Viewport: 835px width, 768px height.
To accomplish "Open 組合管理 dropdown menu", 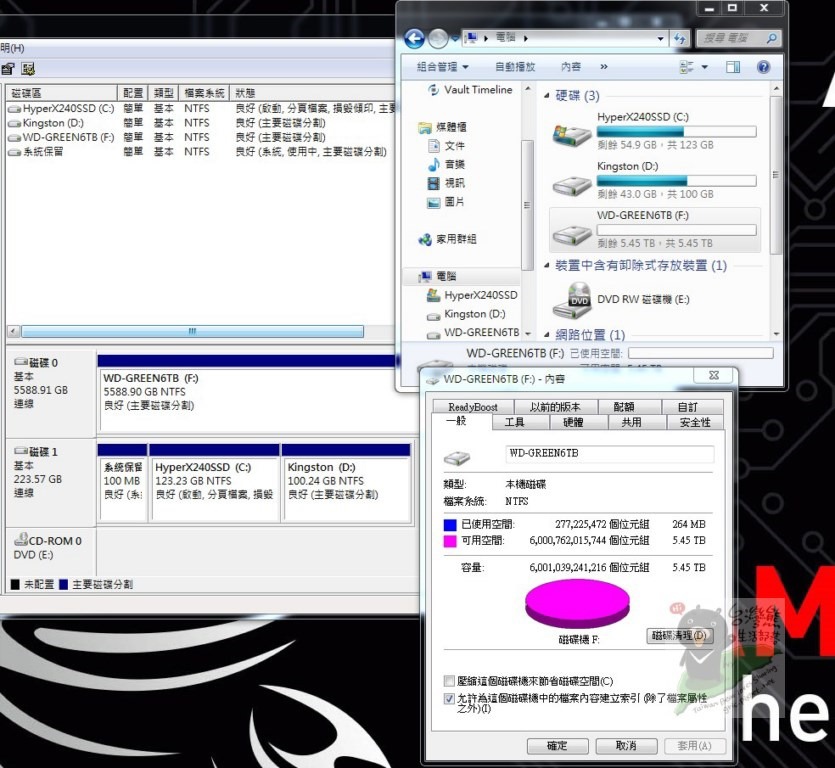I will (443, 67).
